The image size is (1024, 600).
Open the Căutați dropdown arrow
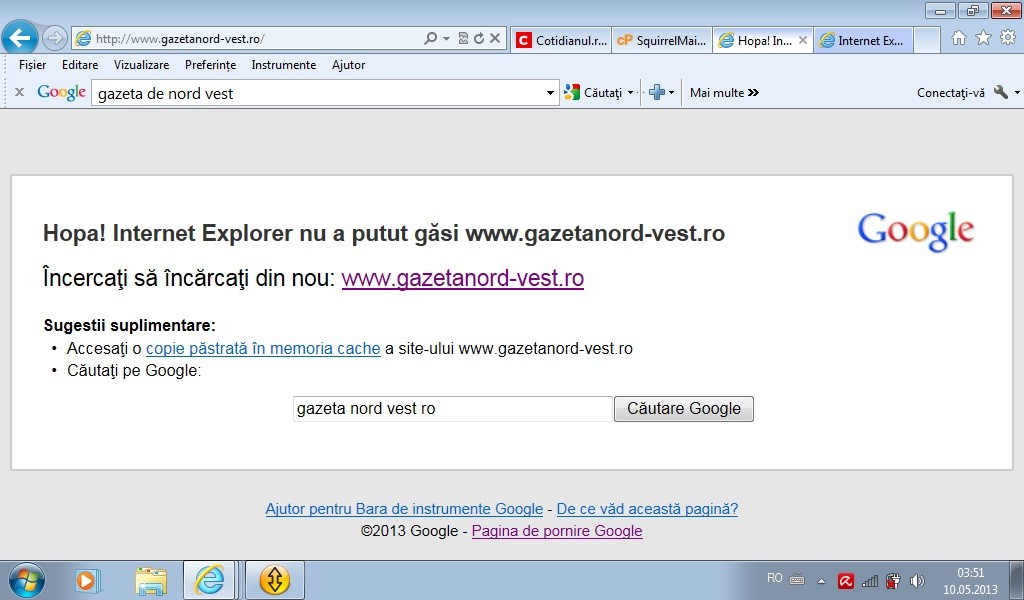pyautogui.click(x=630, y=93)
